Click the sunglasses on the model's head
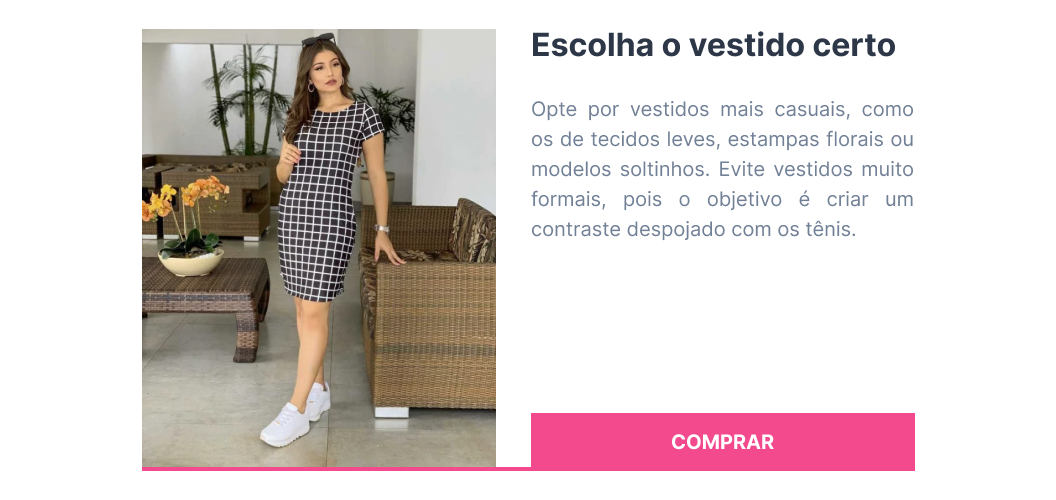1056x500 pixels. [317, 40]
